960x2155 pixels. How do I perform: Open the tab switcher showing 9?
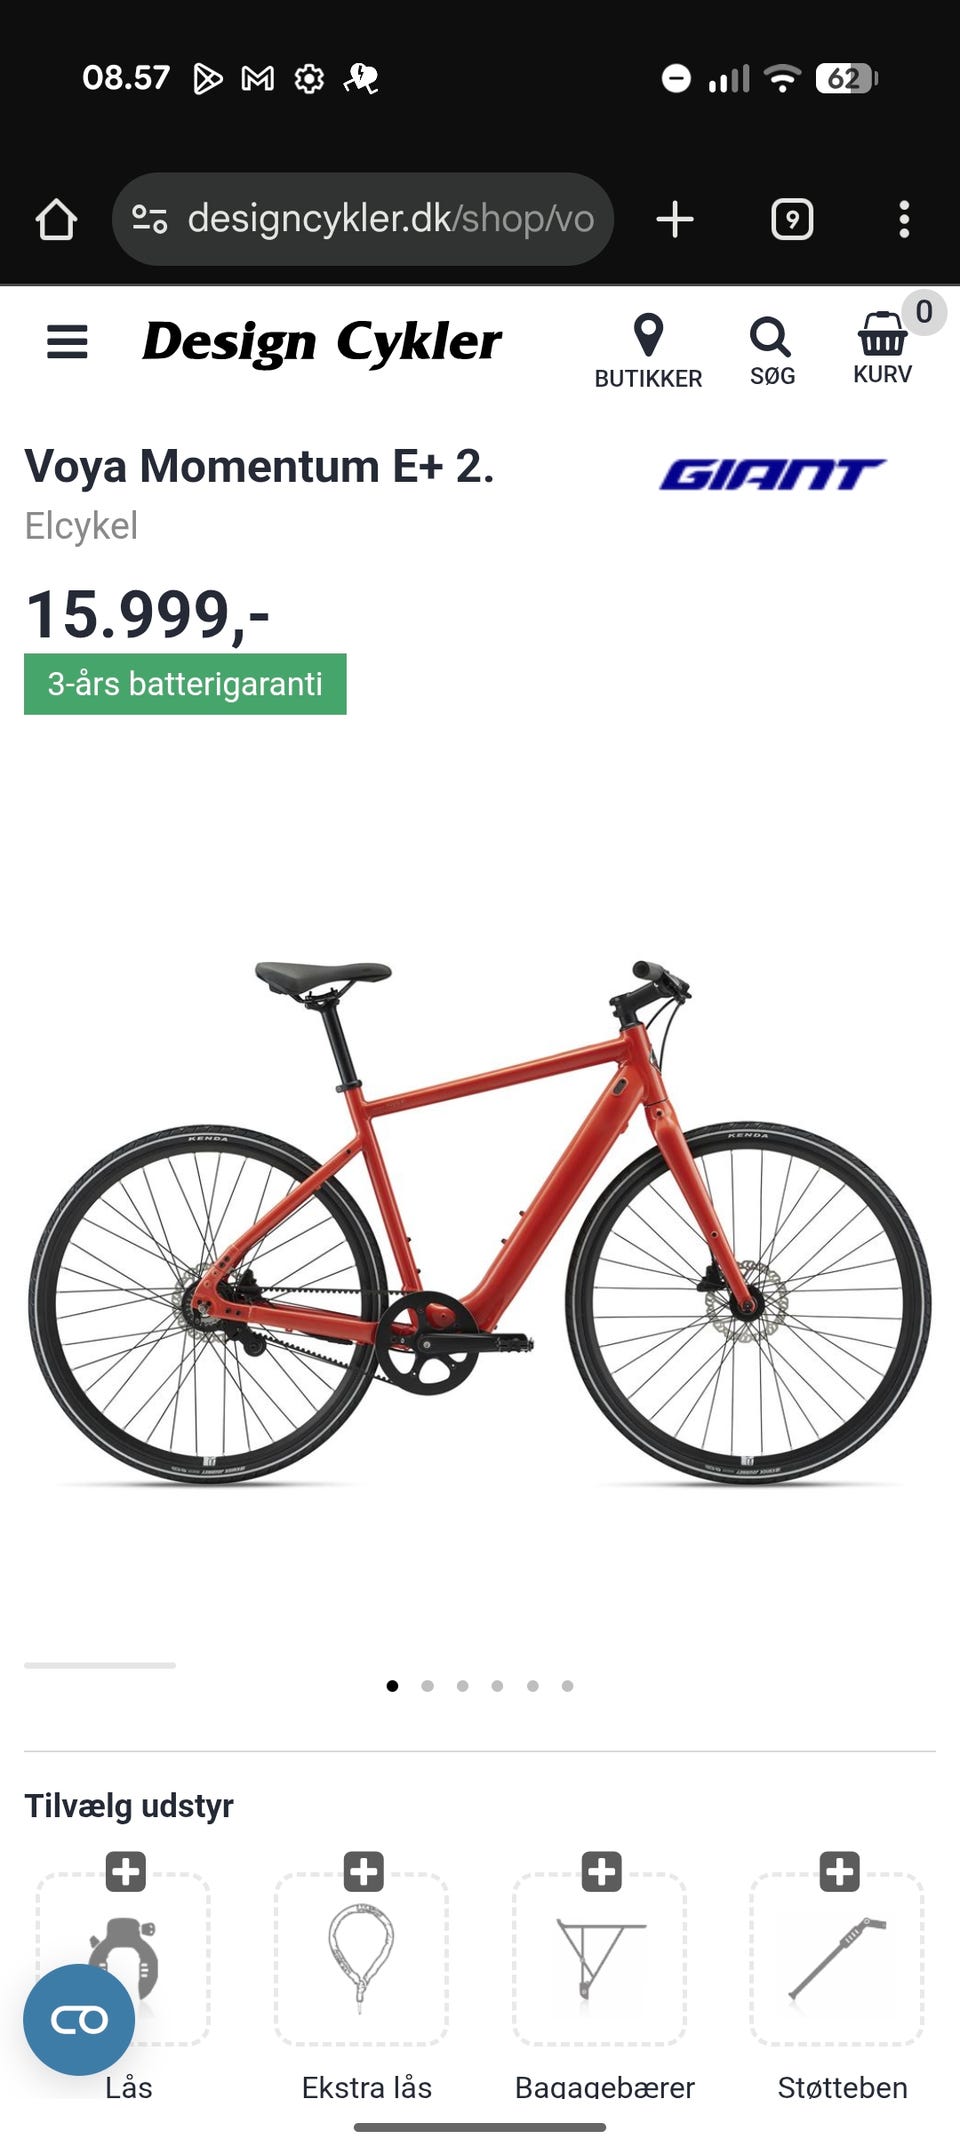pos(792,219)
